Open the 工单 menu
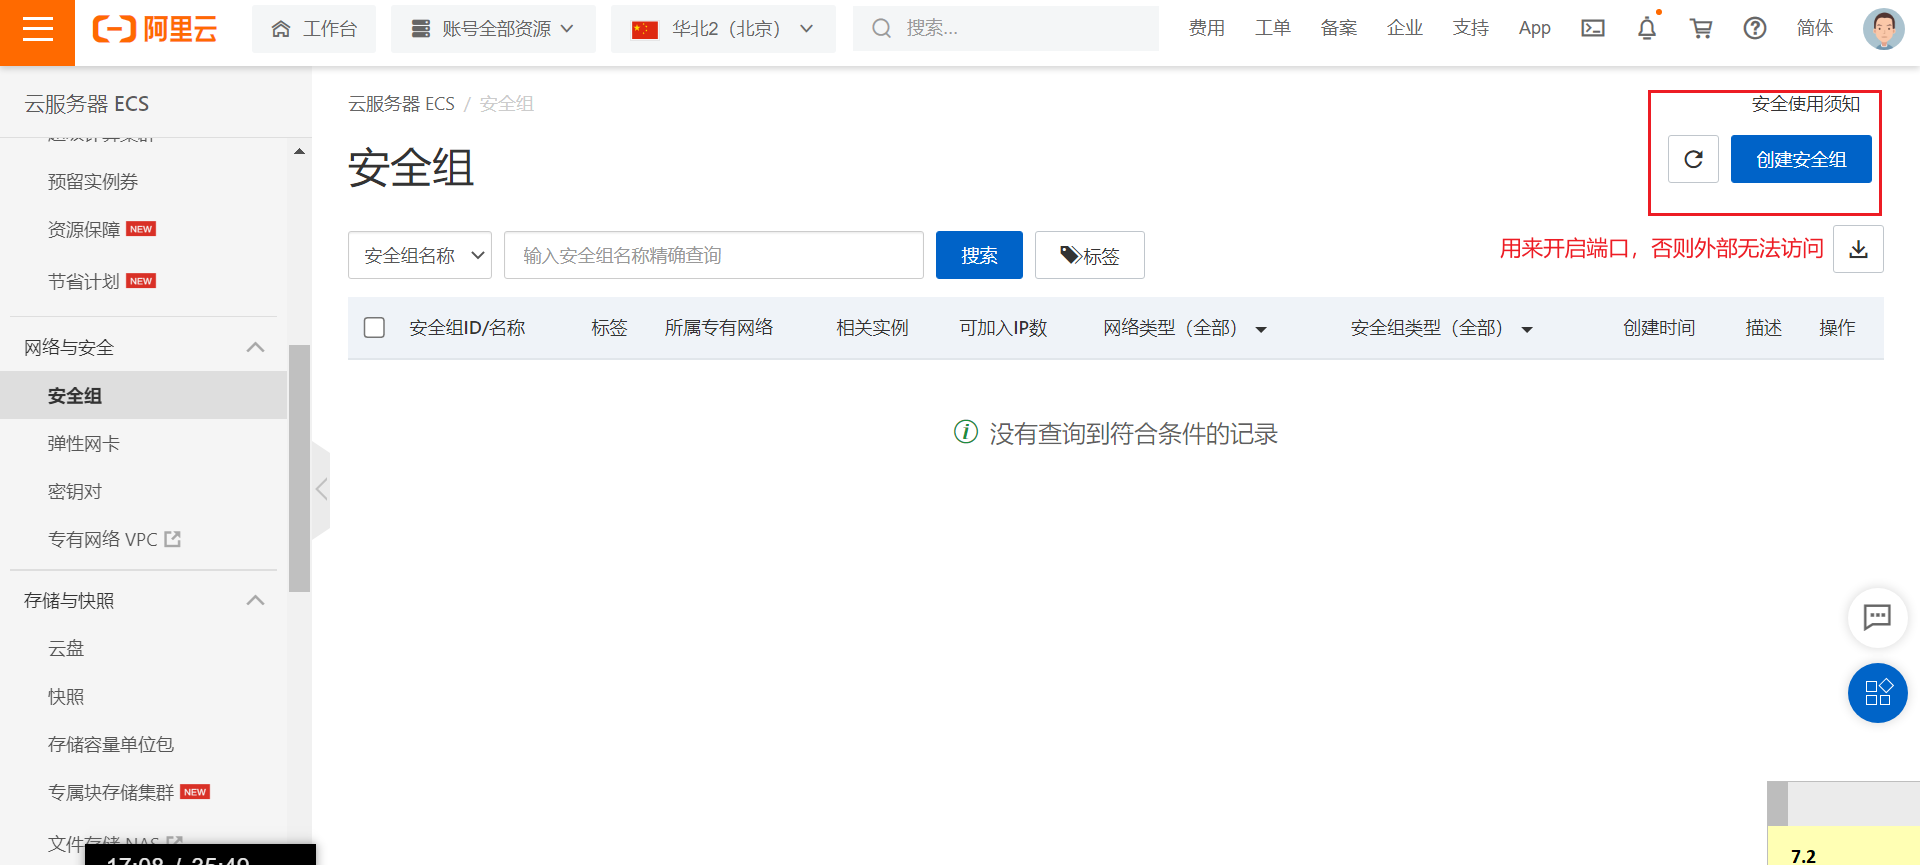Image resolution: width=1920 pixels, height=865 pixels. pos(1272,28)
